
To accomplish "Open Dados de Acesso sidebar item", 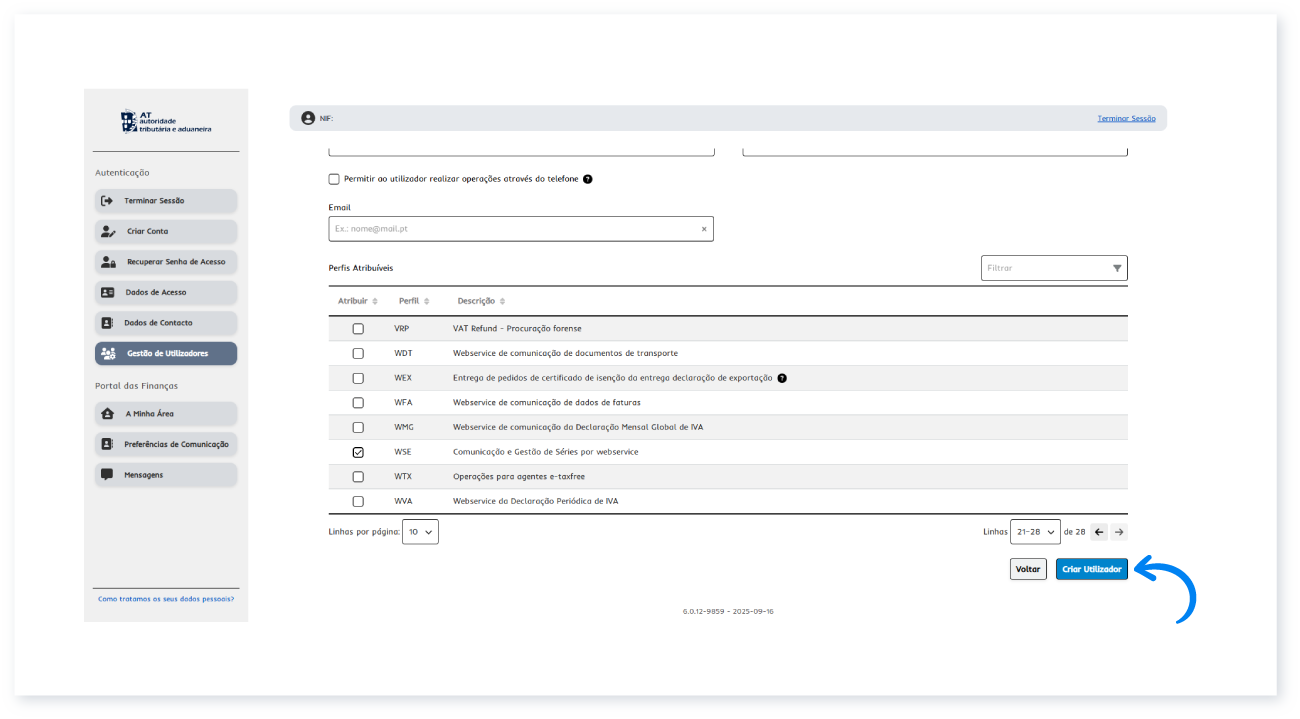I will click(x=166, y=292).
